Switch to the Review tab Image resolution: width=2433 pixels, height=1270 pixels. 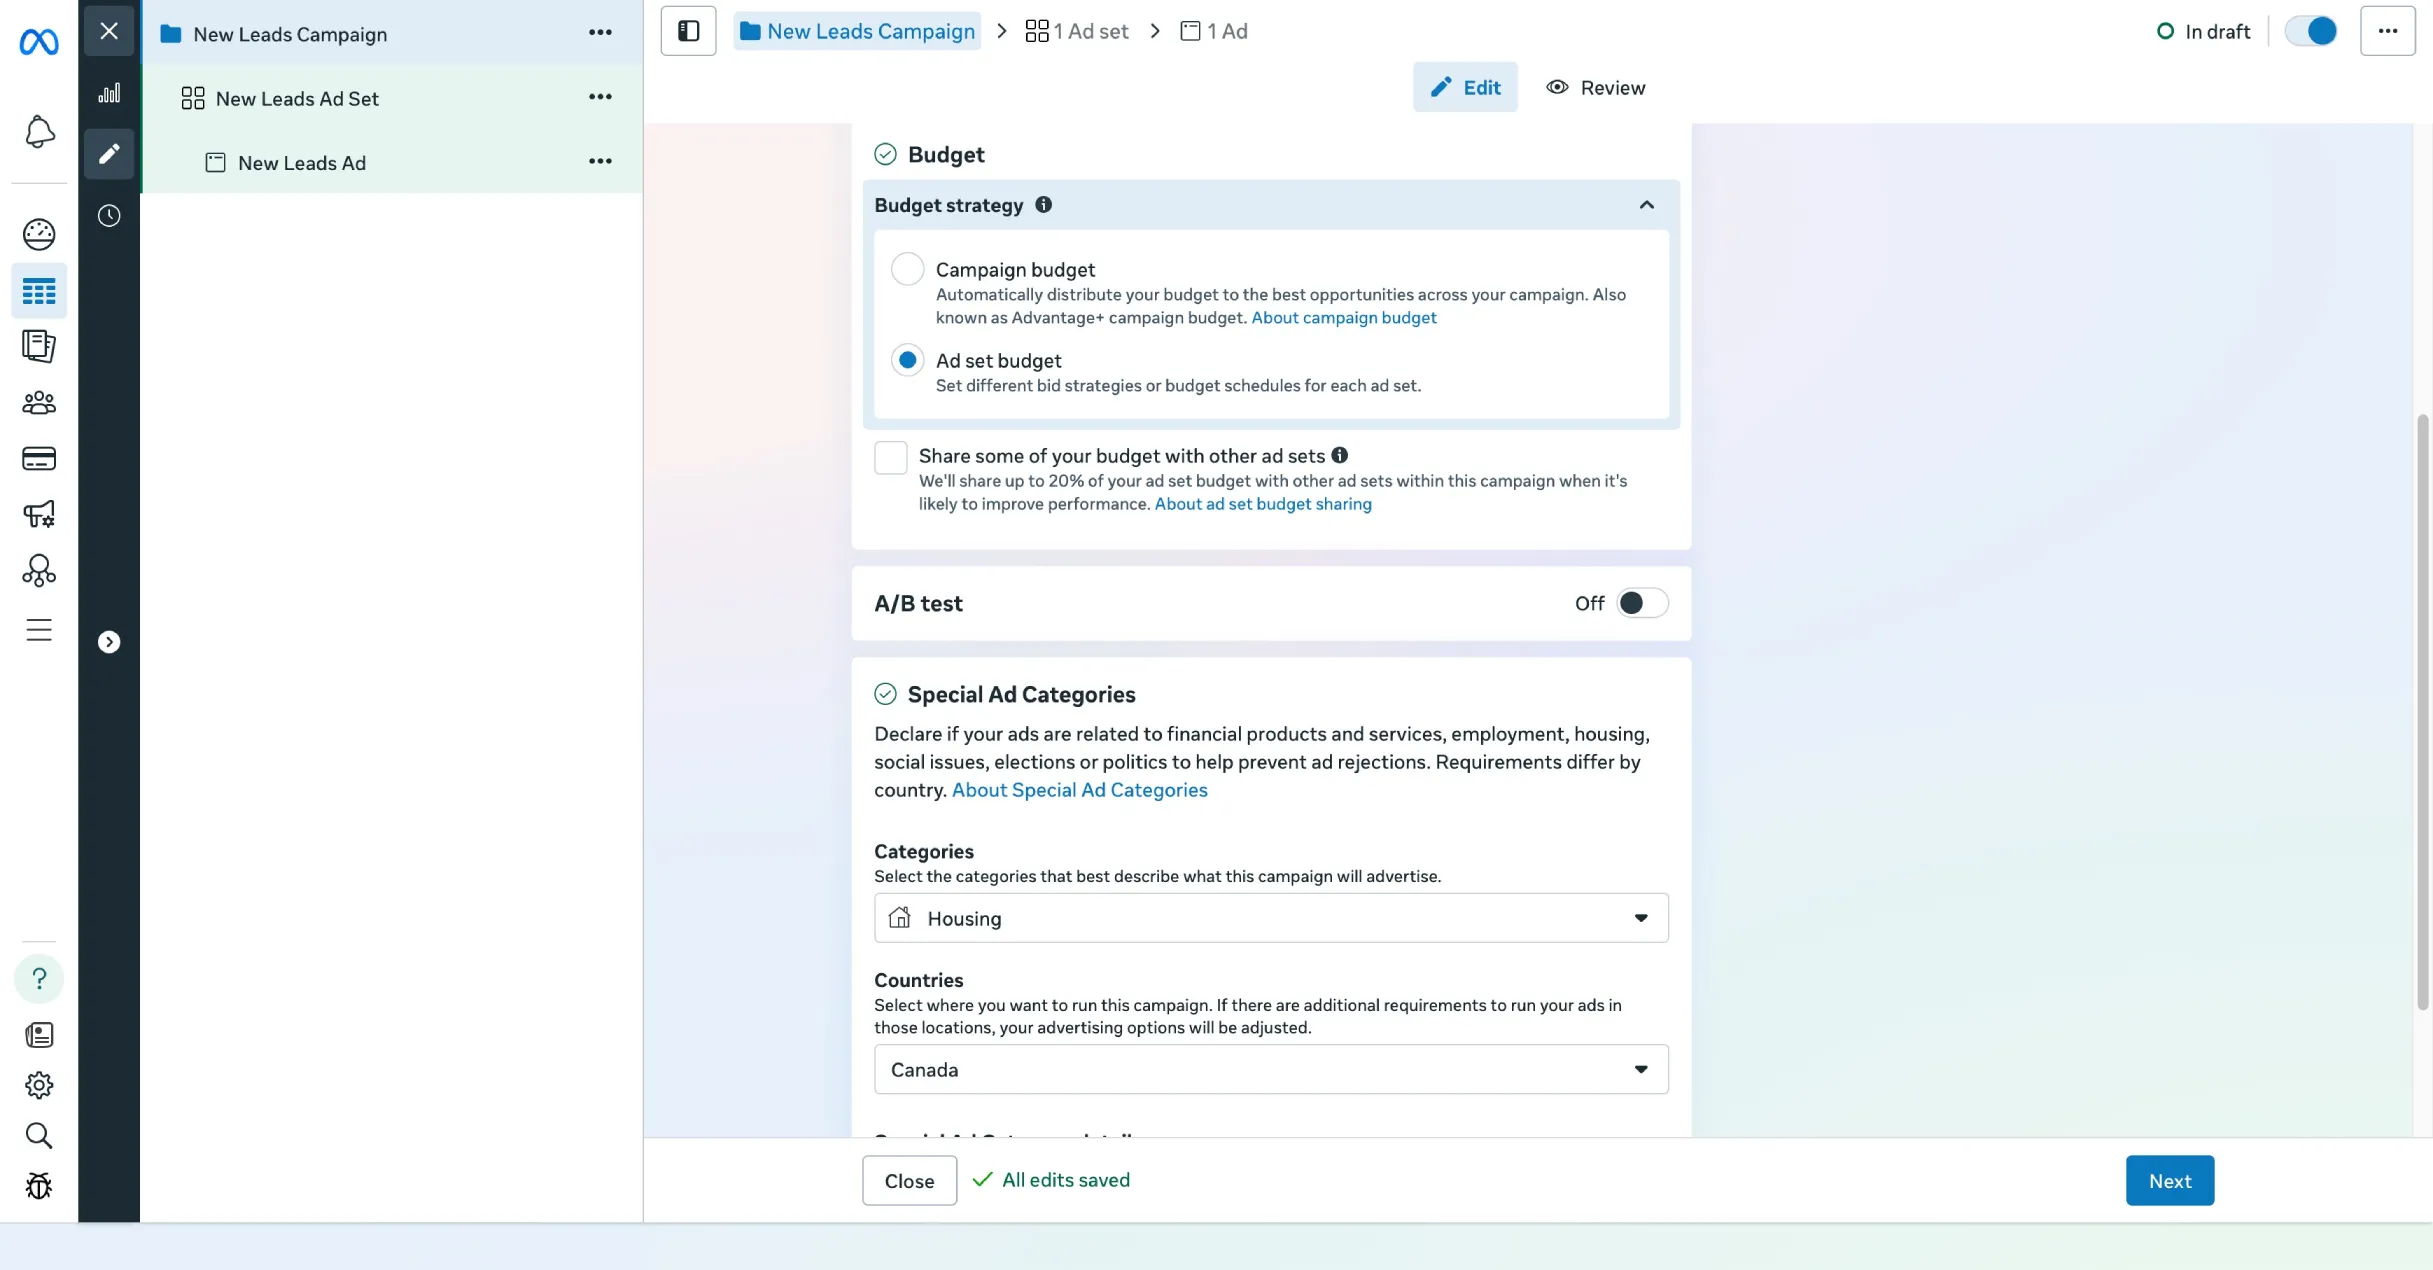[1595, 88]
